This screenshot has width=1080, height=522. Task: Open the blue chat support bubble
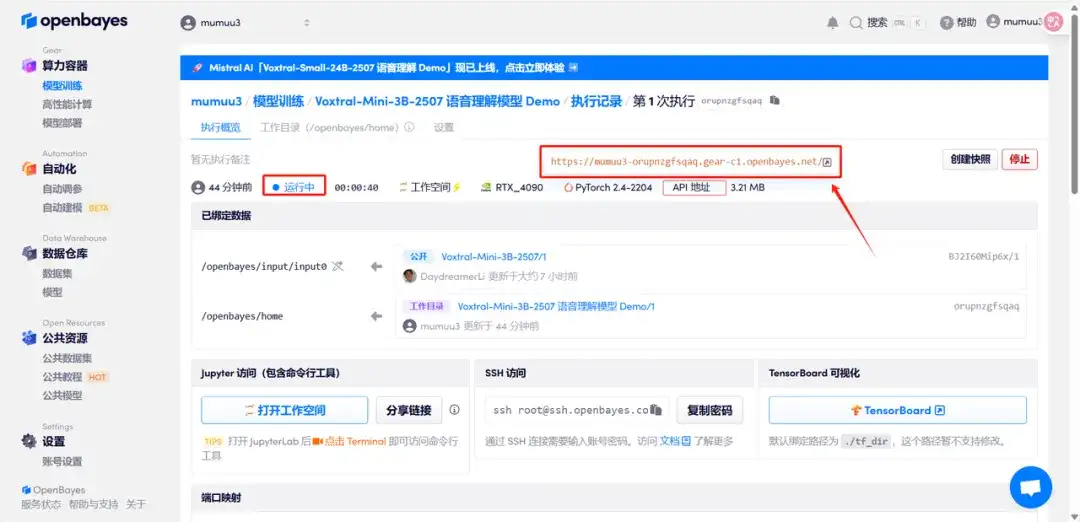pyautogui.click(x=1030, y=488)
